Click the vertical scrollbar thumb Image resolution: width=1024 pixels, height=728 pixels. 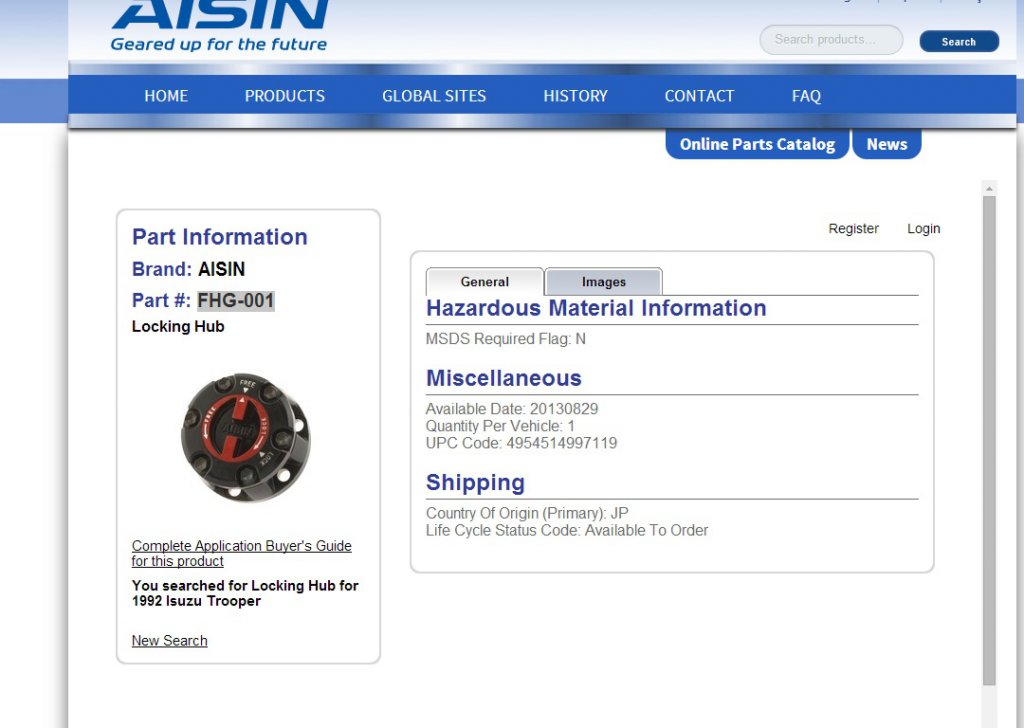click(x=989, y=441)
